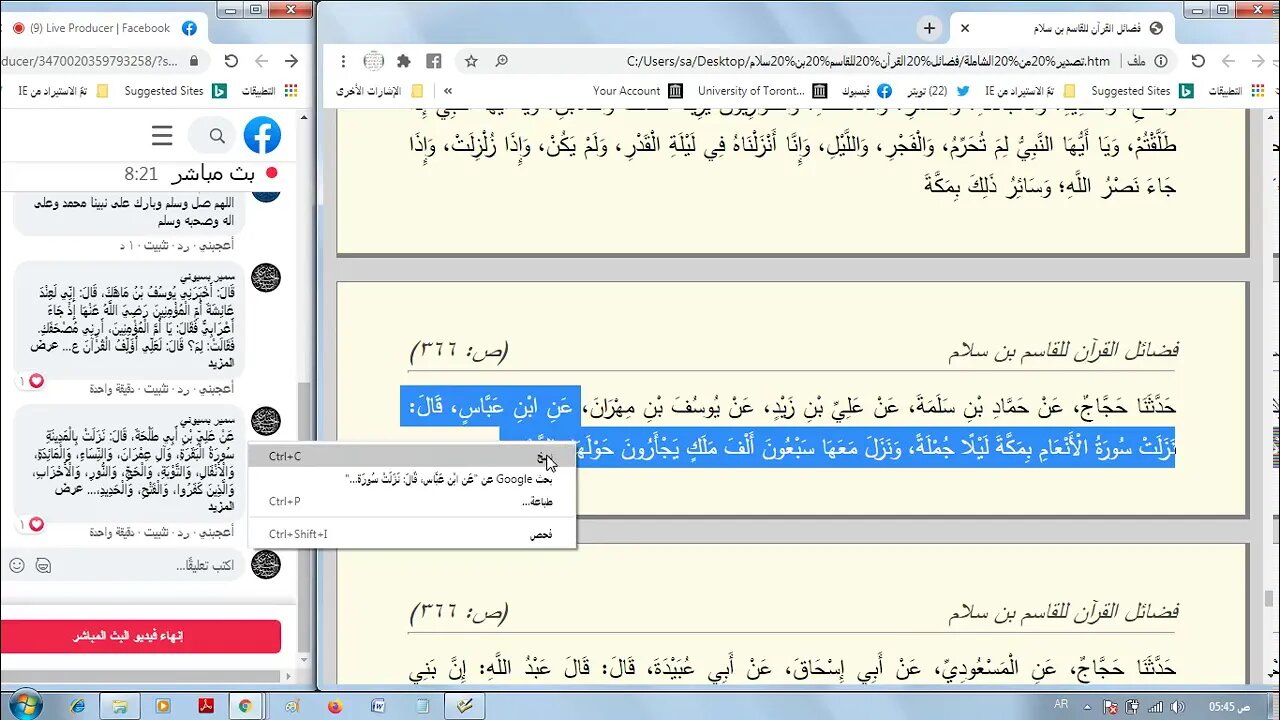The width and height of the screenshot is (1280, 720).
Task: Click the lock icon in Facebook address bar
Action: coord(194,61)
